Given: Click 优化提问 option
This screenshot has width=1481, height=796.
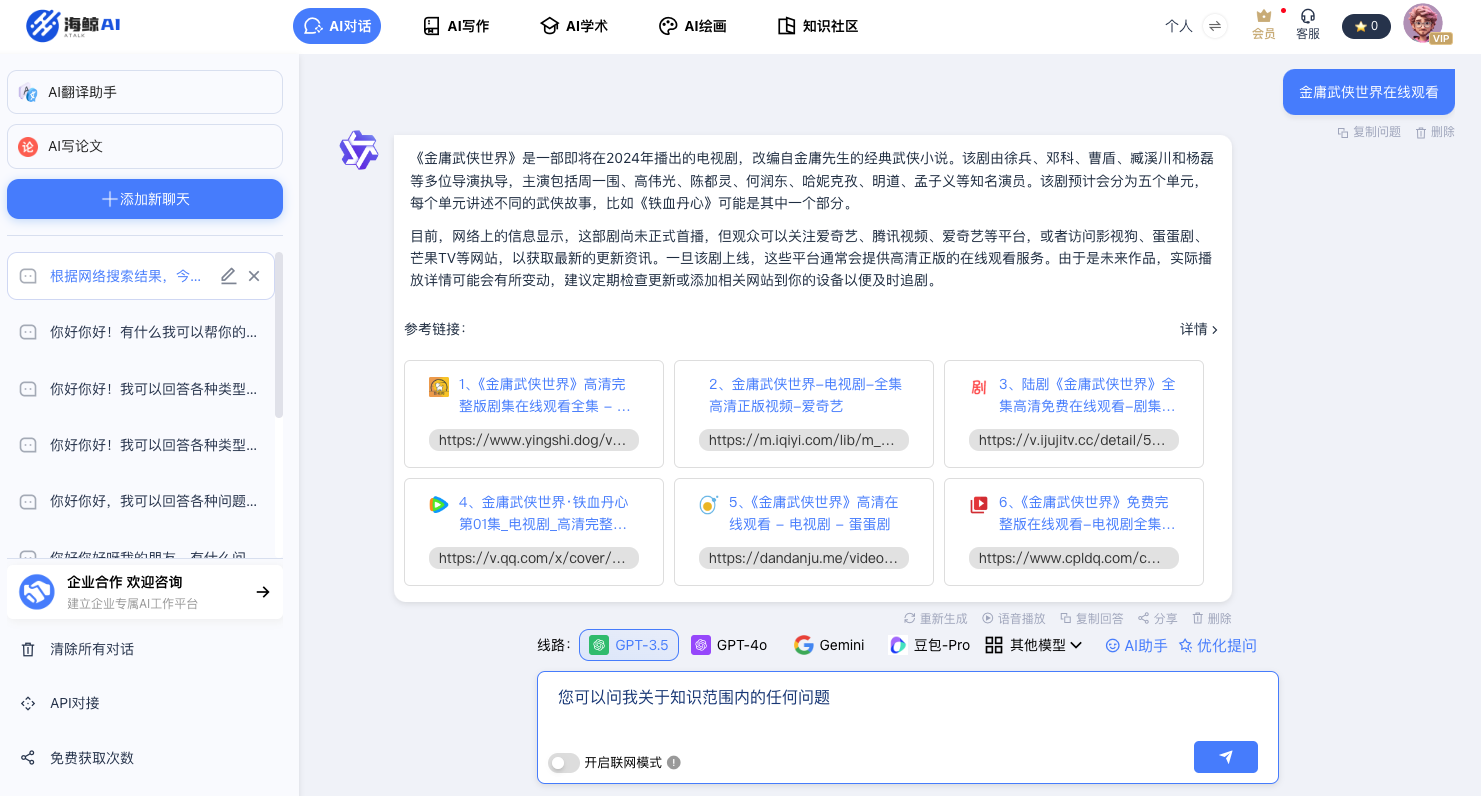Looking at the screenshot, I should pos(1217,646).
